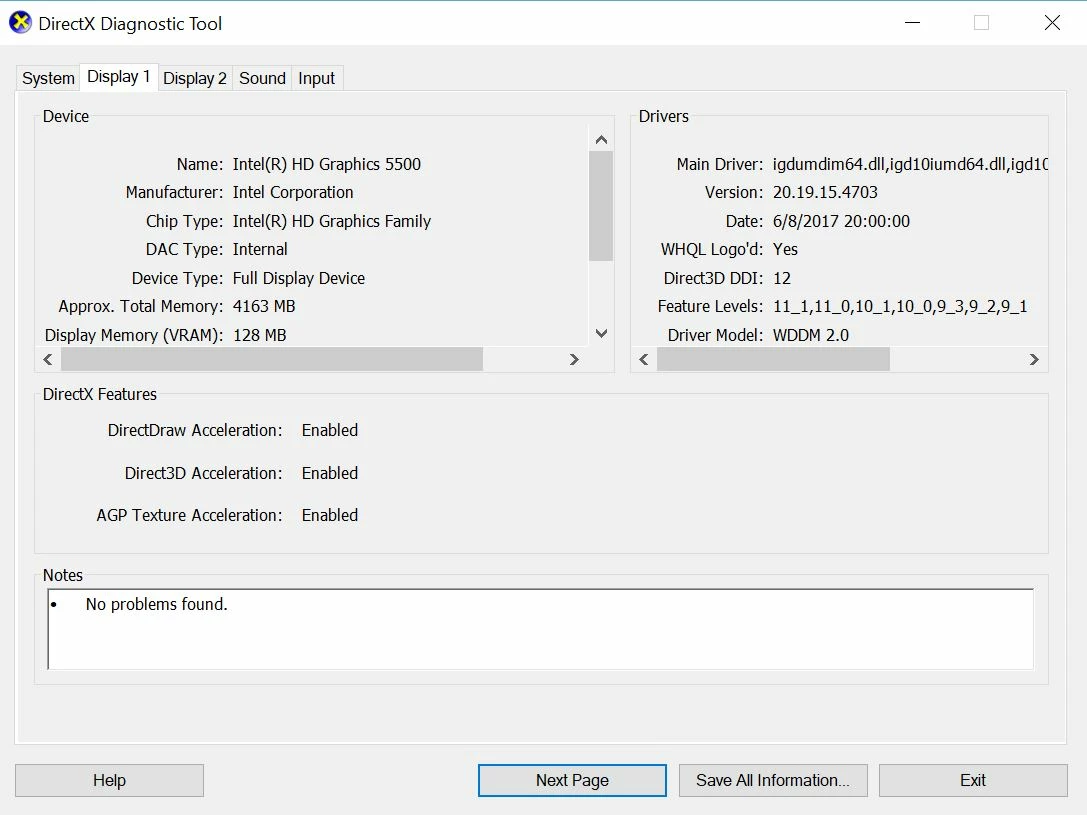Click VRAM value '128 MB'
Viewport: 1087px width, 815px height.
pyautogui.click(x=260, y=335)
